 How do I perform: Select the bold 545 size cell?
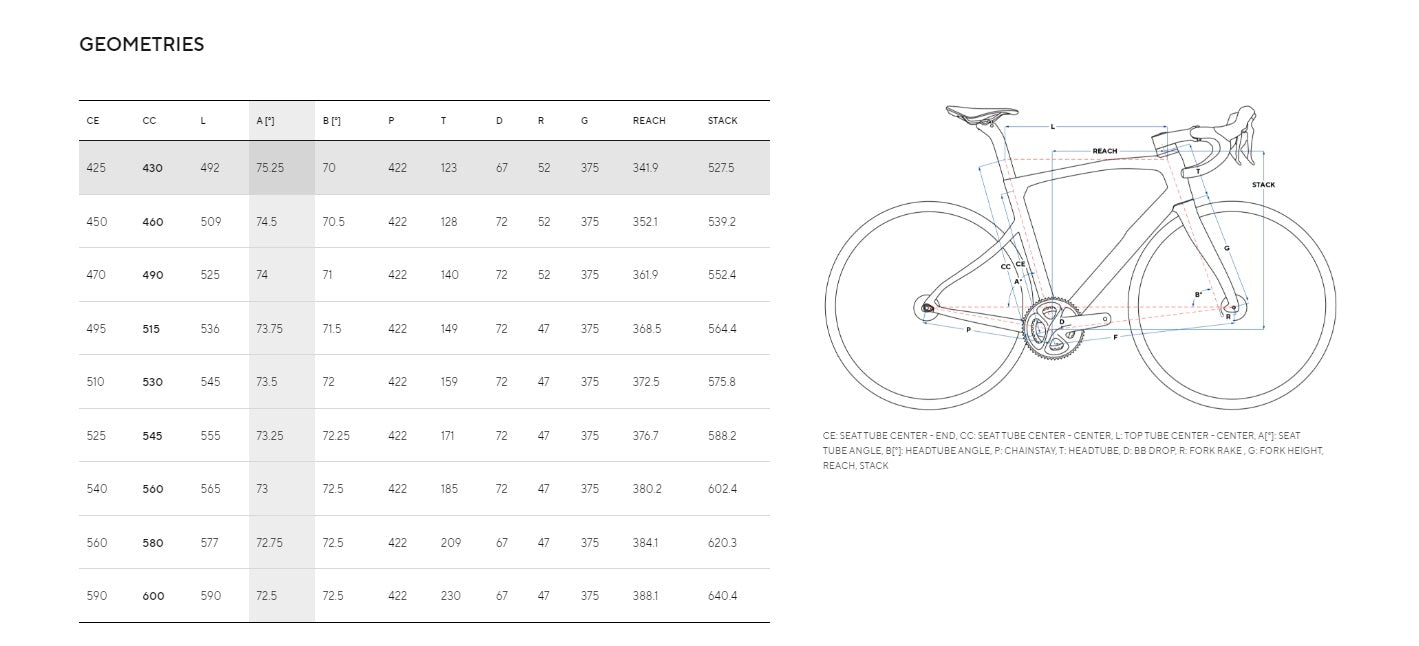(x=153, y=436)
